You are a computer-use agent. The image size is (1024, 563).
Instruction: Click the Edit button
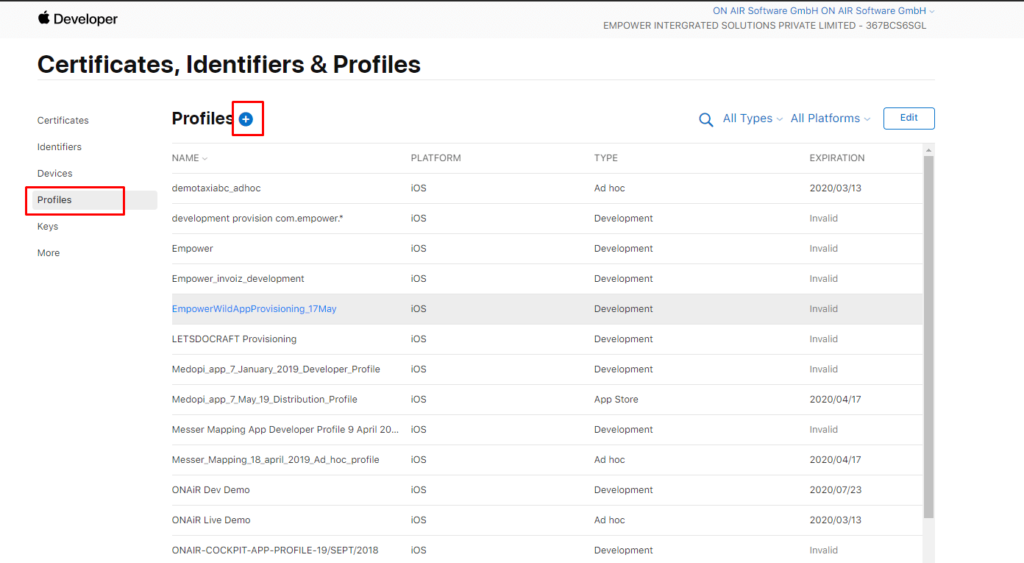pos(908,118)
